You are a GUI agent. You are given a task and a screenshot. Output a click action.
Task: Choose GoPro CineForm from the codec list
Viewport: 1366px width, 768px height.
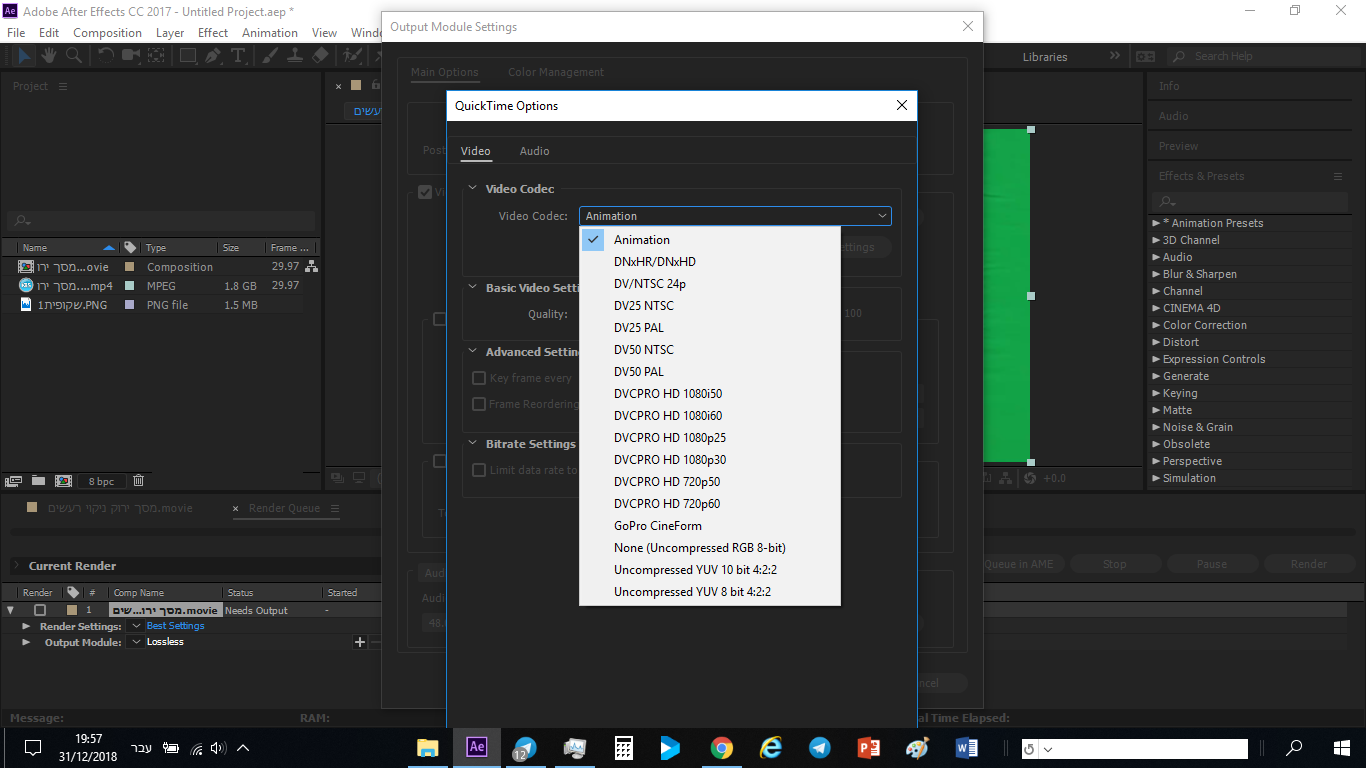[x=657, y=526]
